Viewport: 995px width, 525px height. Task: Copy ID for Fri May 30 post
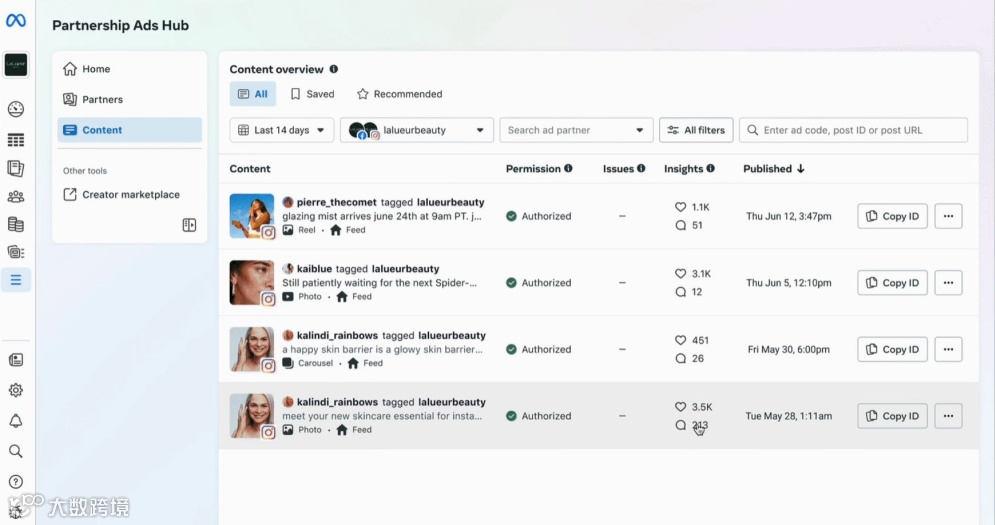(892, 349)
